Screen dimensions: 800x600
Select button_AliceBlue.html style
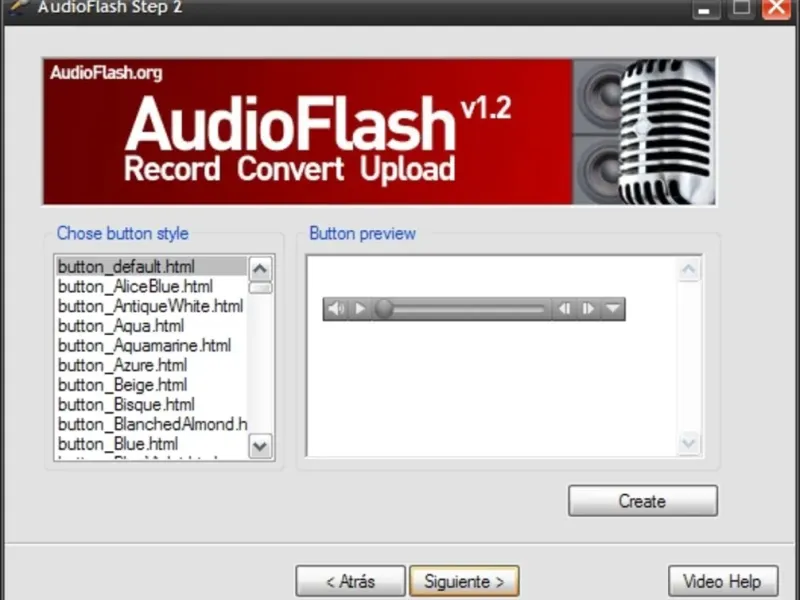[x=151, y=286]
